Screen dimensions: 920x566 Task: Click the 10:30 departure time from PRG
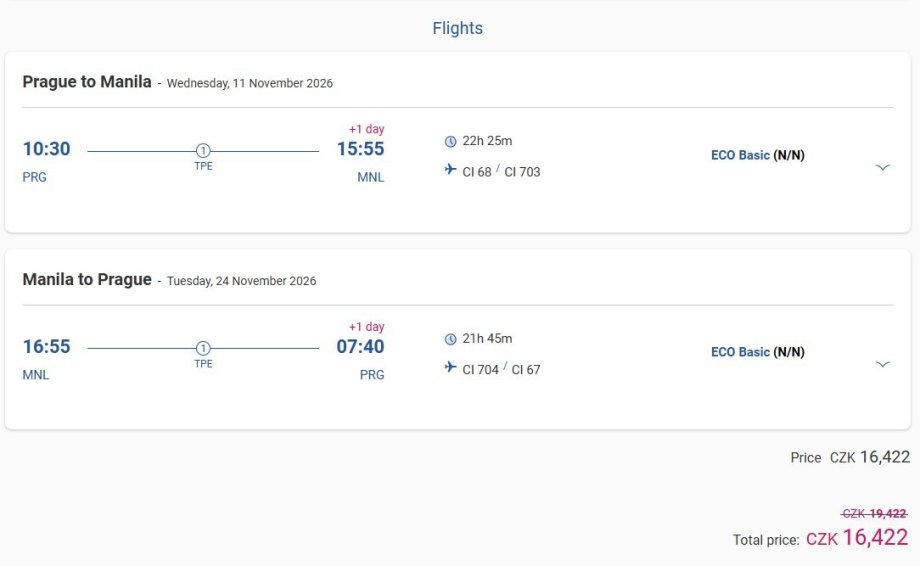pos(47,149)
